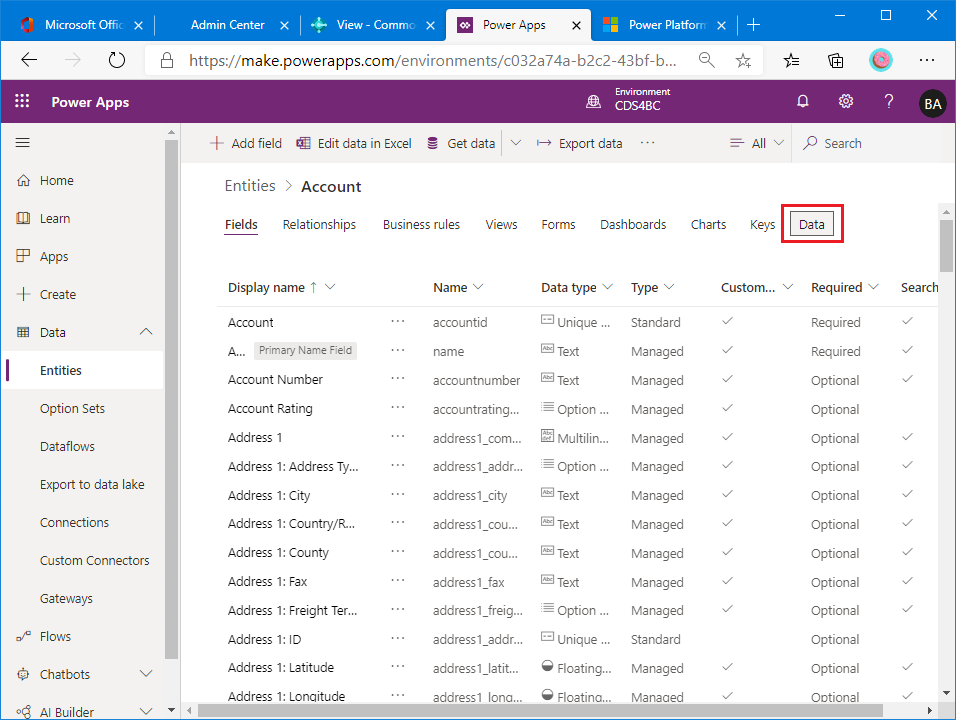Click the Entities breadcrumb link
Screen dimensions: 956x720
tap(250, 186)
